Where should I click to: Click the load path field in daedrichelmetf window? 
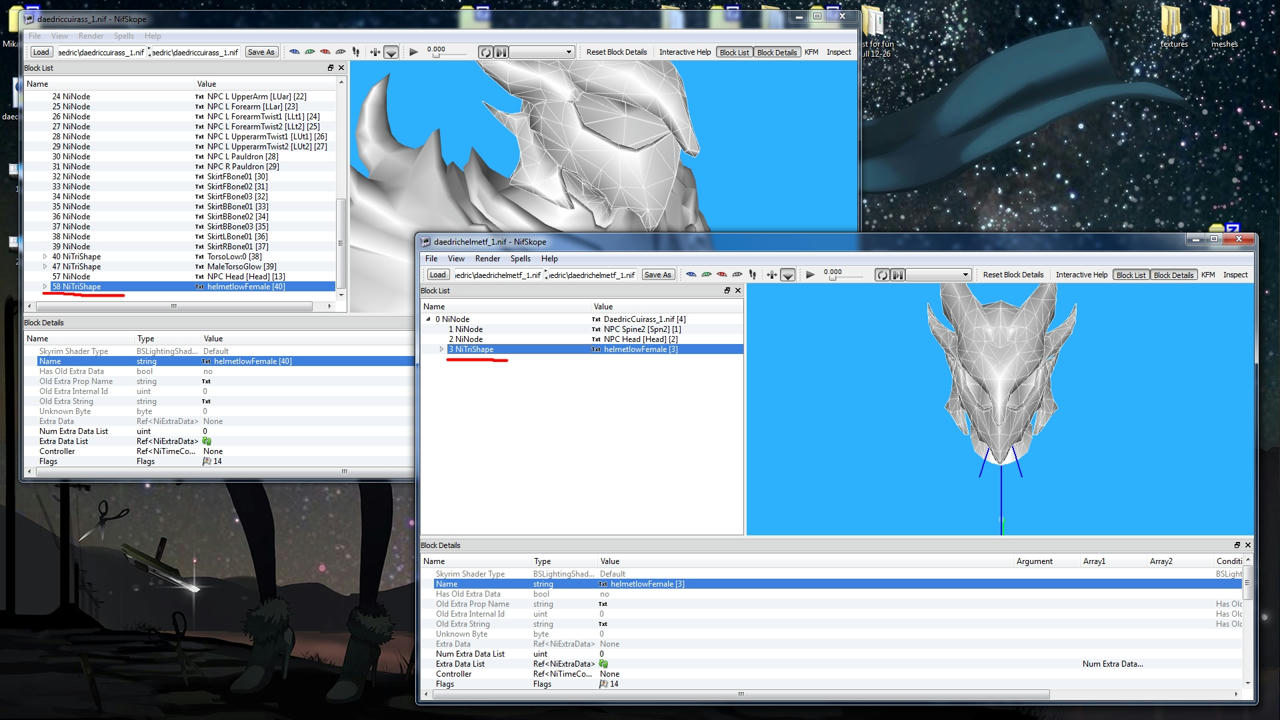(x=497, y=275)
